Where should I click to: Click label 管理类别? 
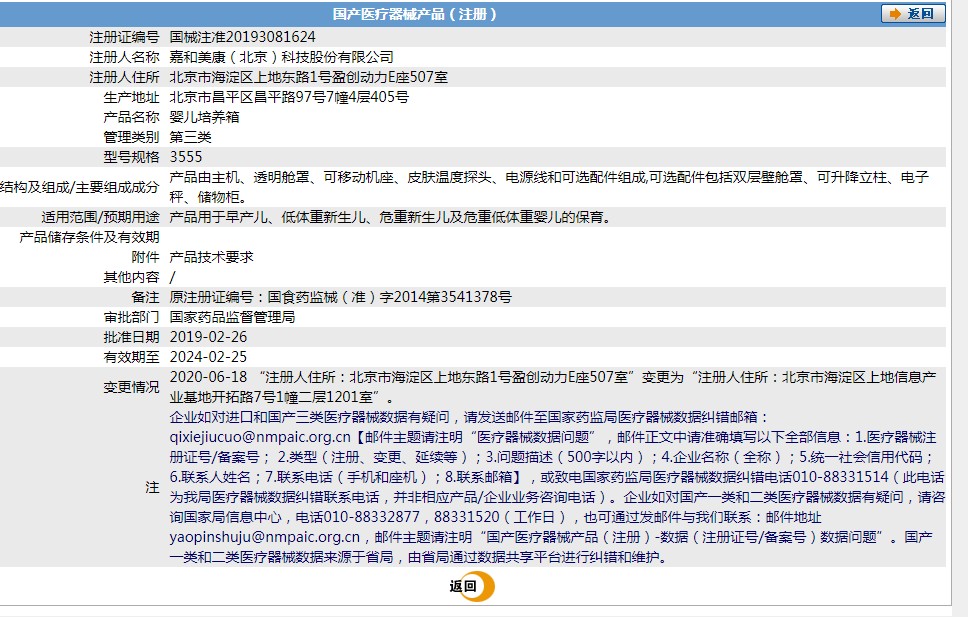131,136
